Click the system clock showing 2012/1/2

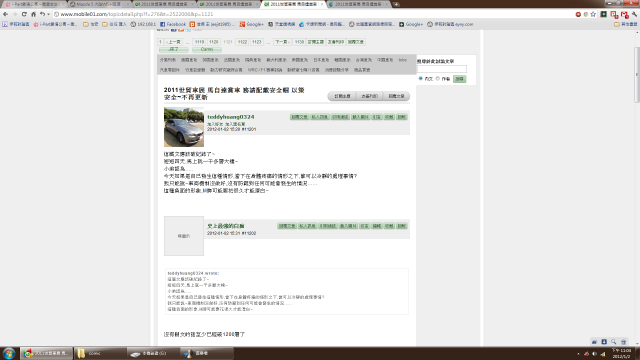(x=622, y=353)
